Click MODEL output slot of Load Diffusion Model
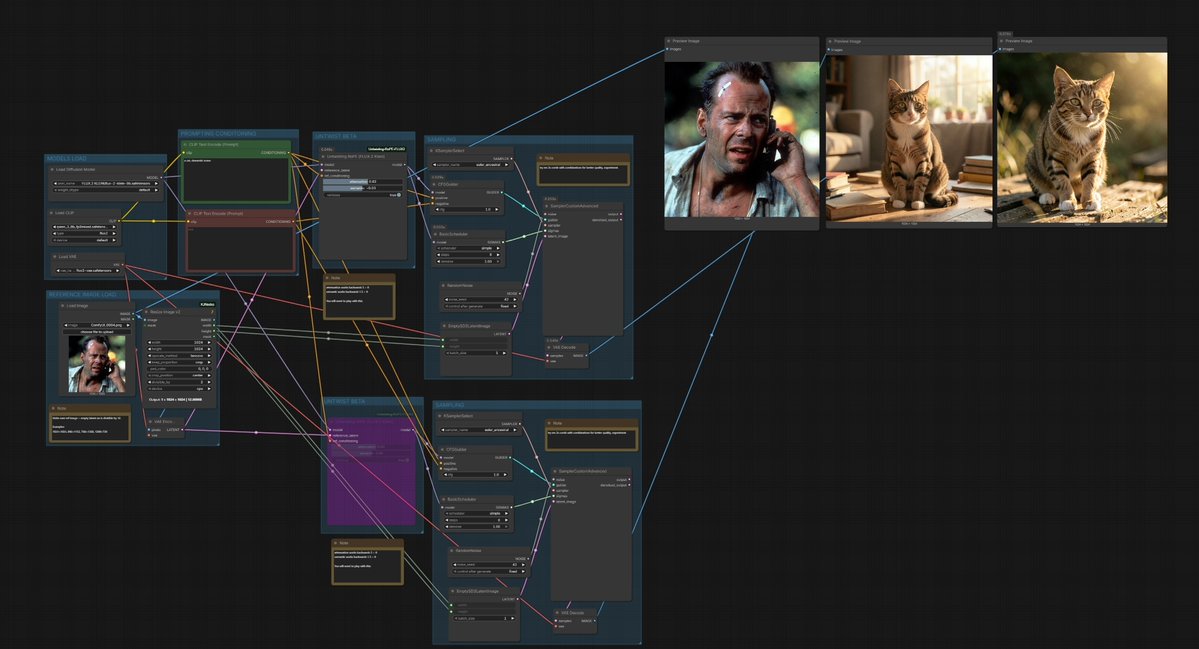1199x649 pixels. 161,177
